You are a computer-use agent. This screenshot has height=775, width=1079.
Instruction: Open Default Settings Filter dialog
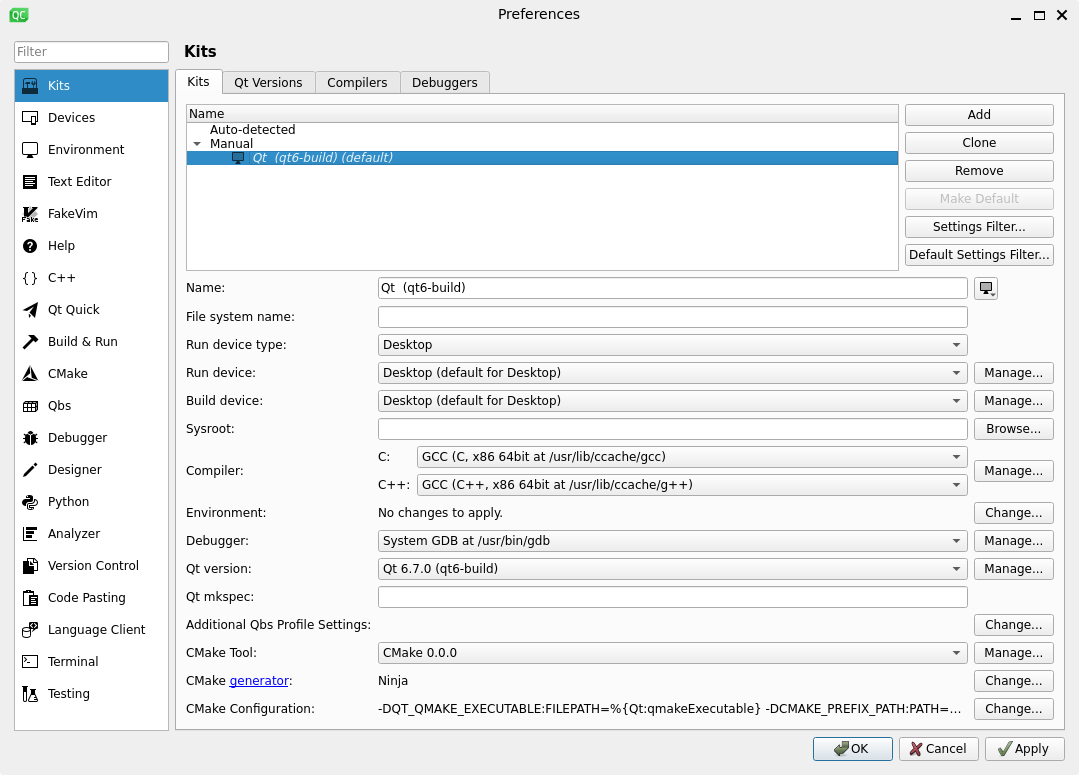click(x=979, y=255)
